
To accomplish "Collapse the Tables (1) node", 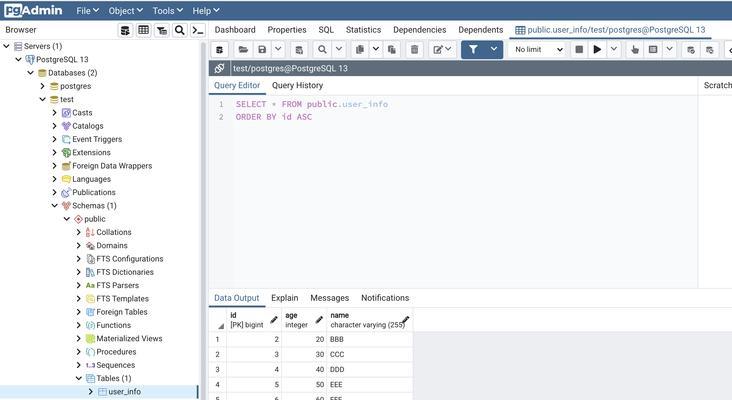I will click(x=78, y=379).
